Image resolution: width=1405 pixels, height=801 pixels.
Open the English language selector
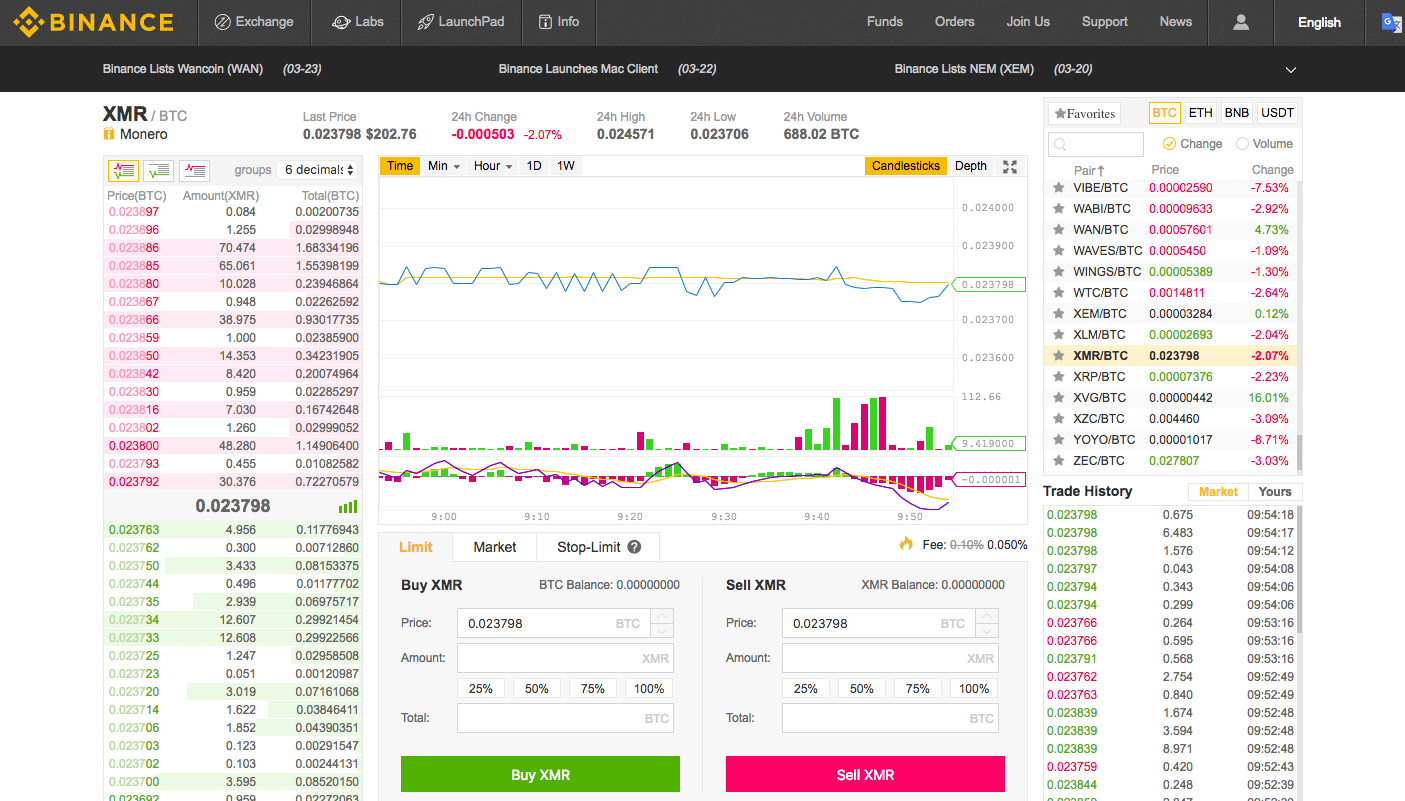point(1319,22)
